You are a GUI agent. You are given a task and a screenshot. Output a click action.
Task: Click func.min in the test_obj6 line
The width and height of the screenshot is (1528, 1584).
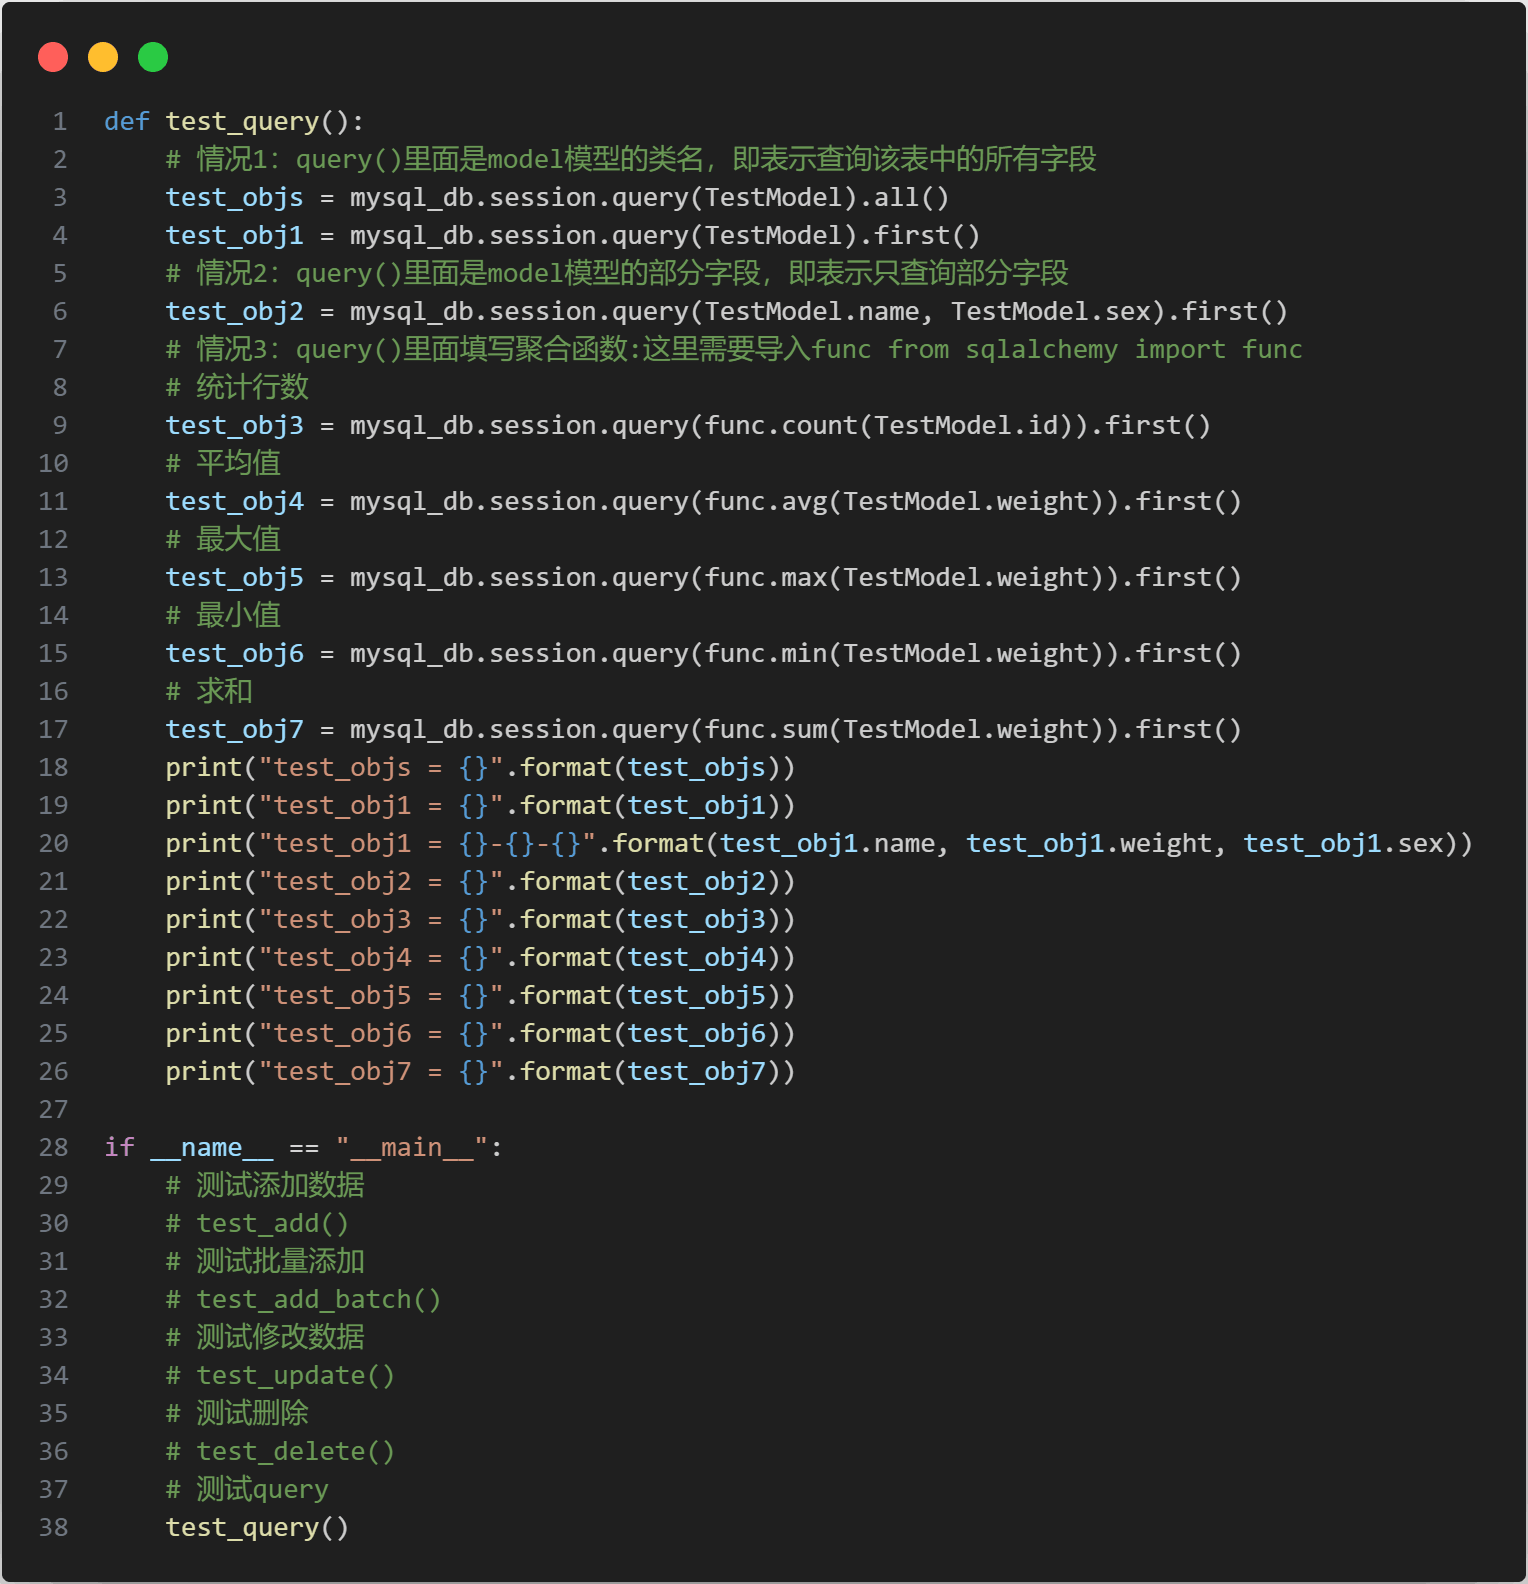[x=766, y=654]
